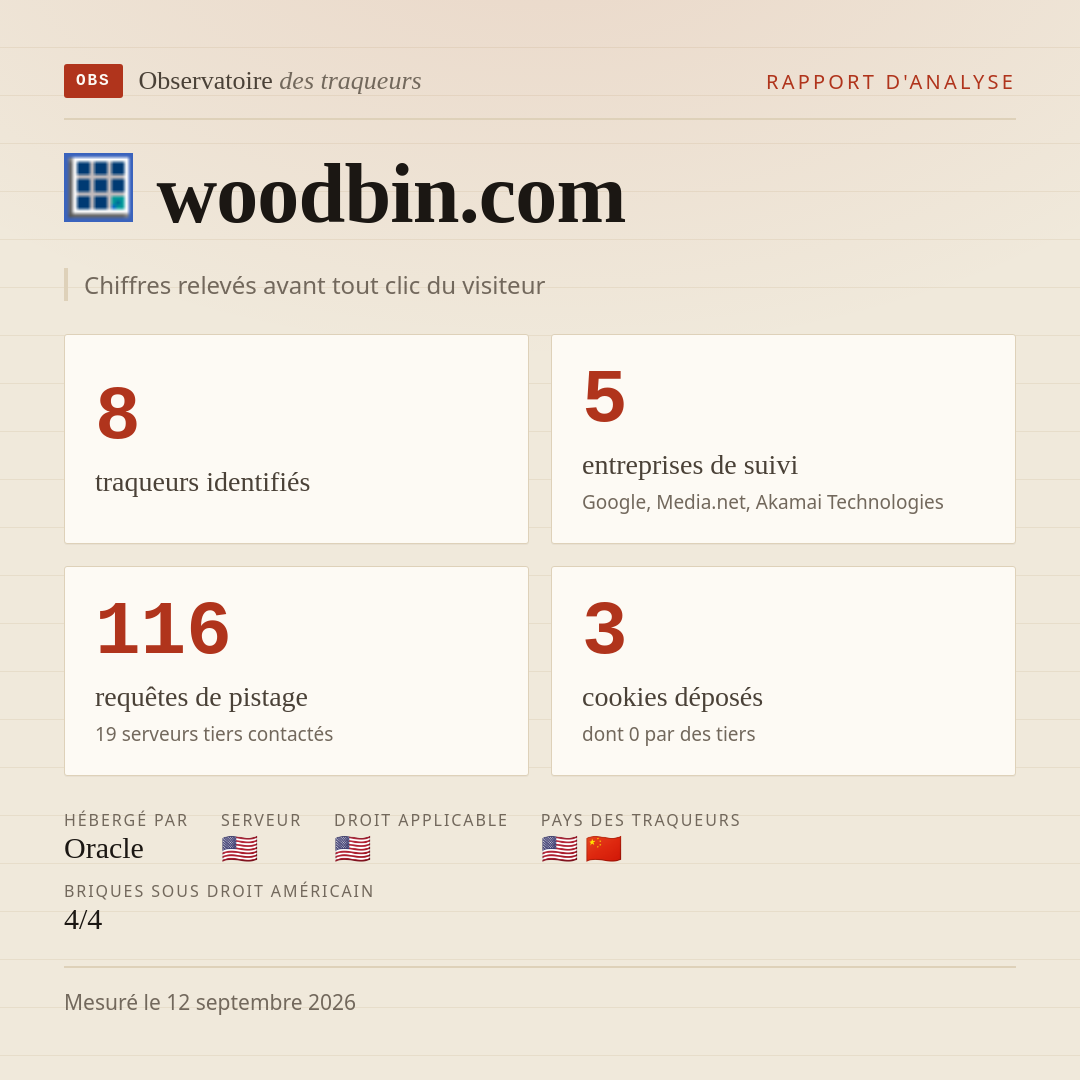Click the red OBS logo badge

click(x=94, y=81)
